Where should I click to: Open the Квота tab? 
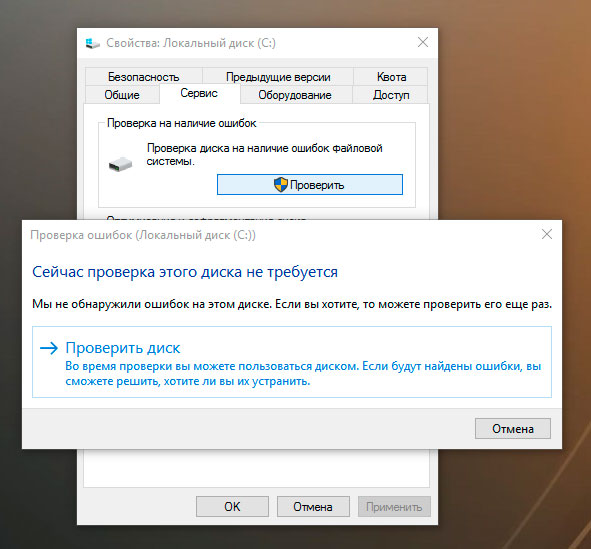pyautogui.click(x=391, y=77)
